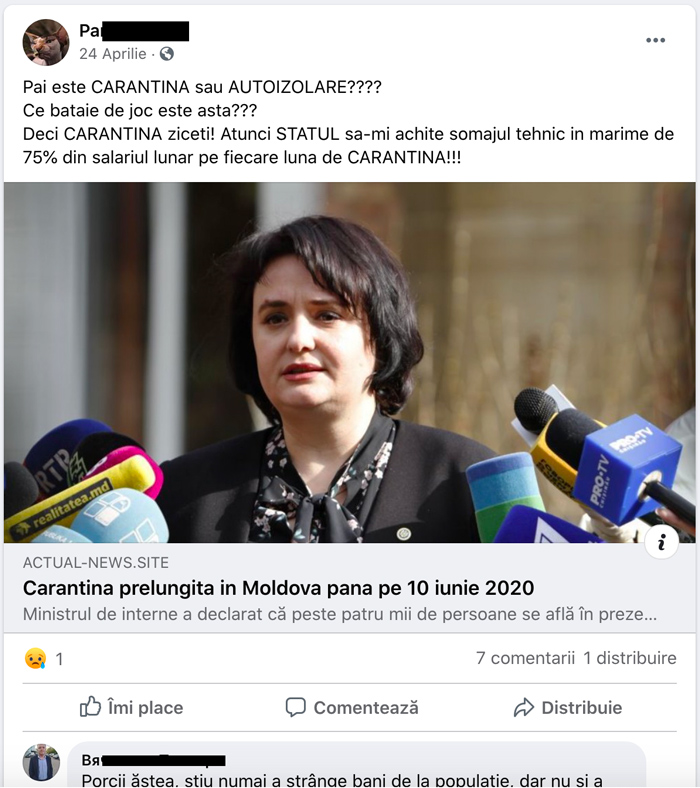View the 1 distribuire shares
Viewport: 700px width, 788px height.
(x=630, y=658)
